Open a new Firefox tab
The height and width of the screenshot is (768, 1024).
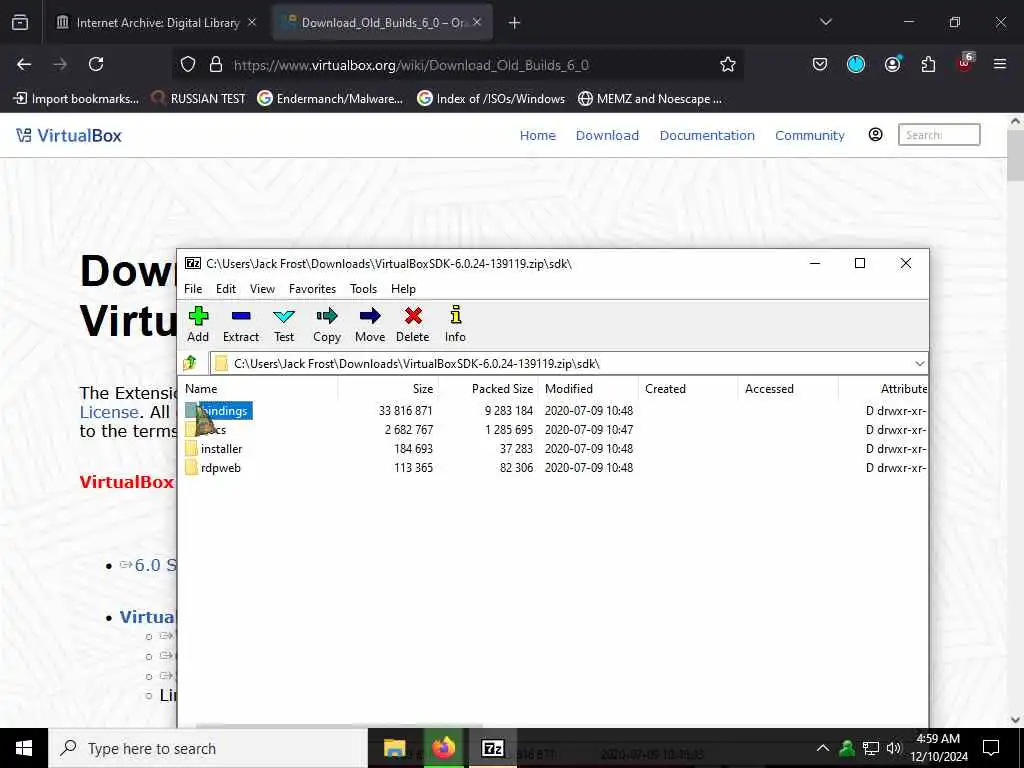514,23
